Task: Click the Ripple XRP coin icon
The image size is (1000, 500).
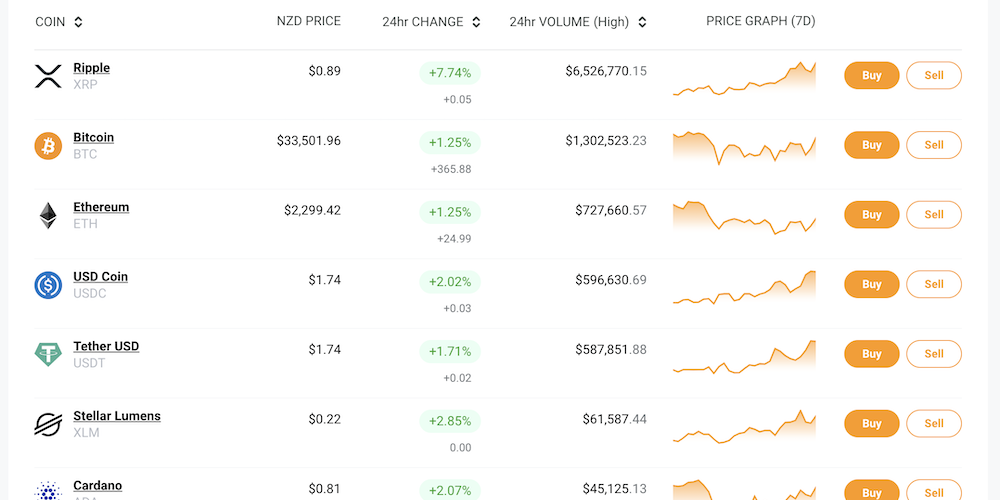Action: click(48, 76)
